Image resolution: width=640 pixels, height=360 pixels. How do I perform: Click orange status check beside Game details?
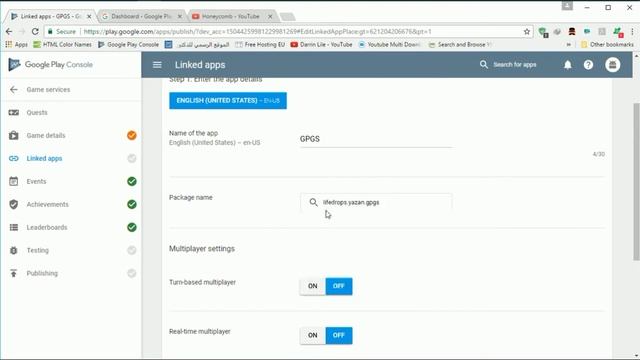[131, 135]
